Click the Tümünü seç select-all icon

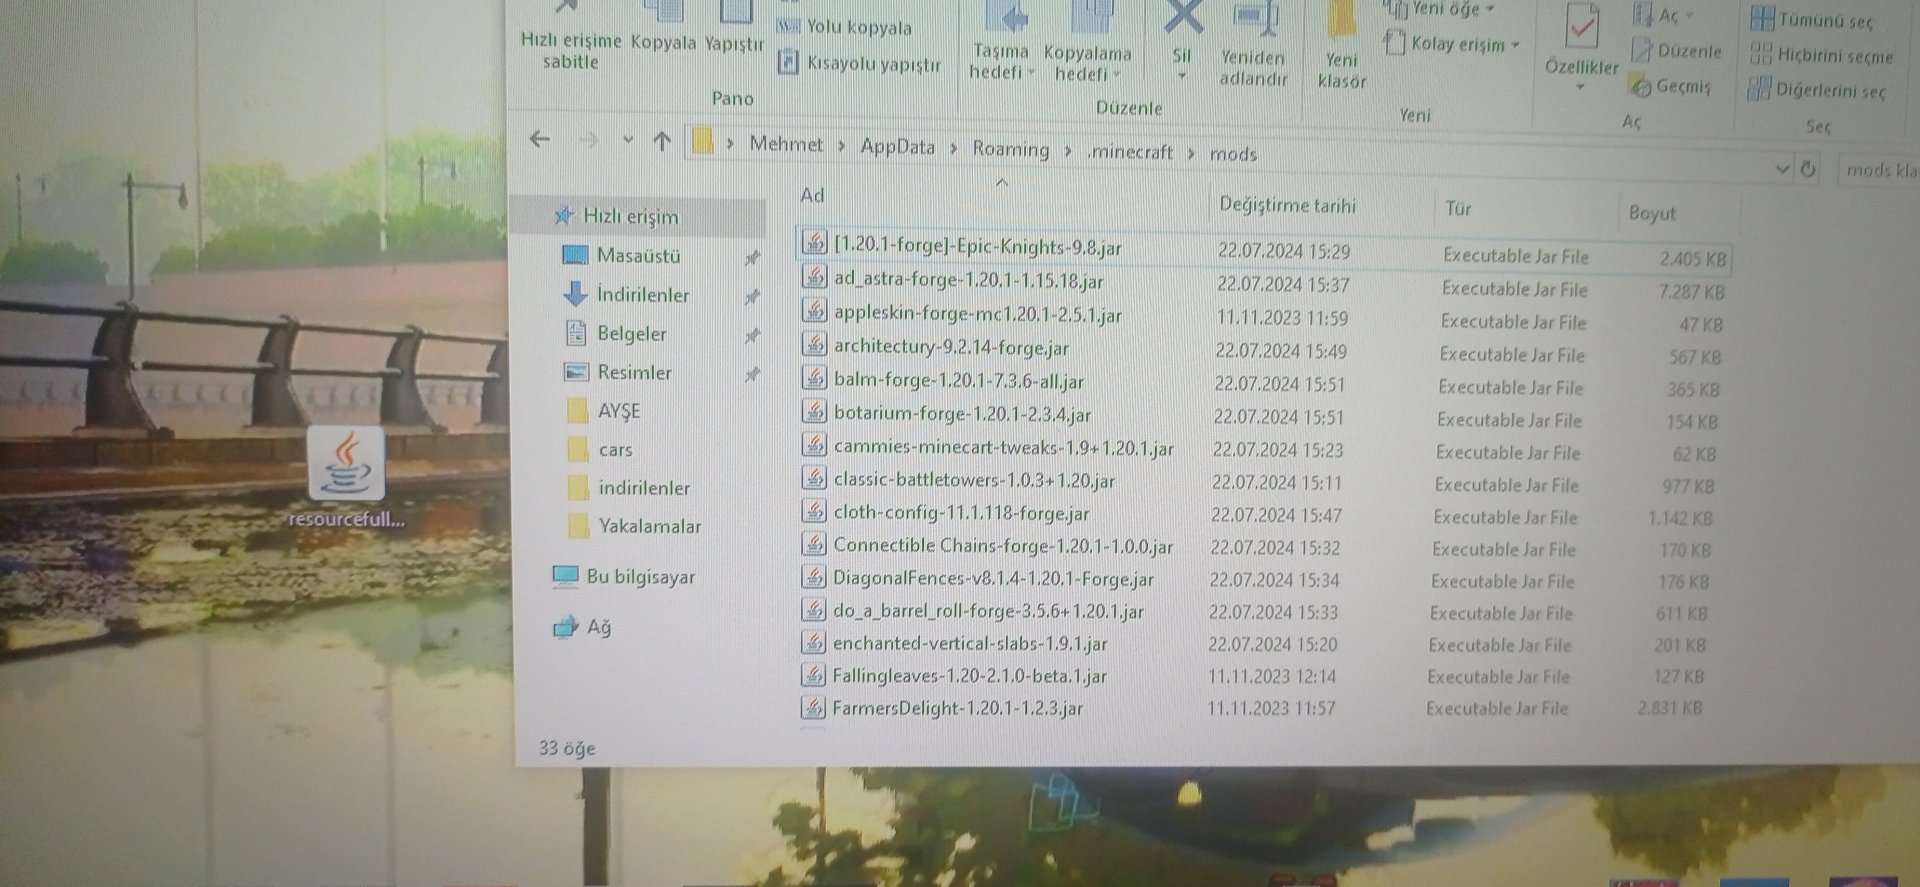point(1762,18)
